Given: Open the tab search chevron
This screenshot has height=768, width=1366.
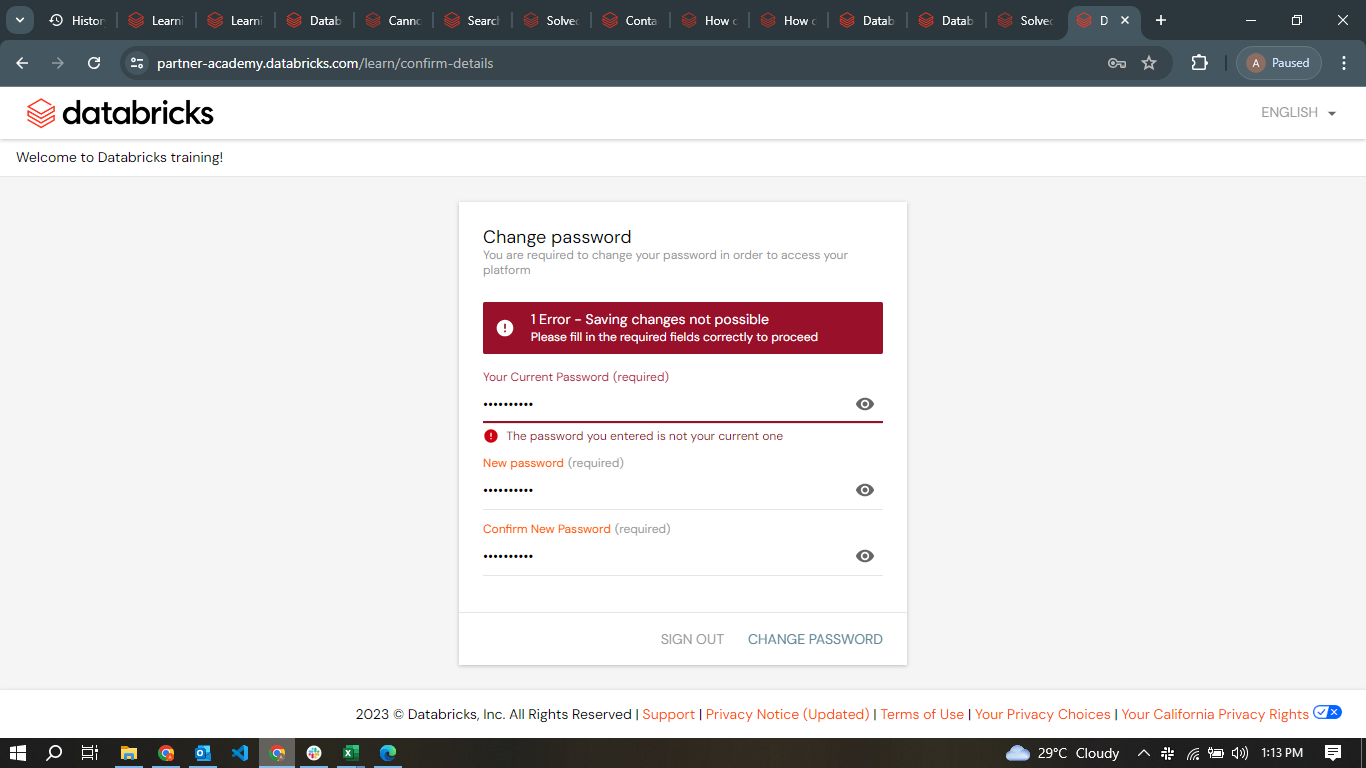Looking at the screenshot, I should [19, 19].
